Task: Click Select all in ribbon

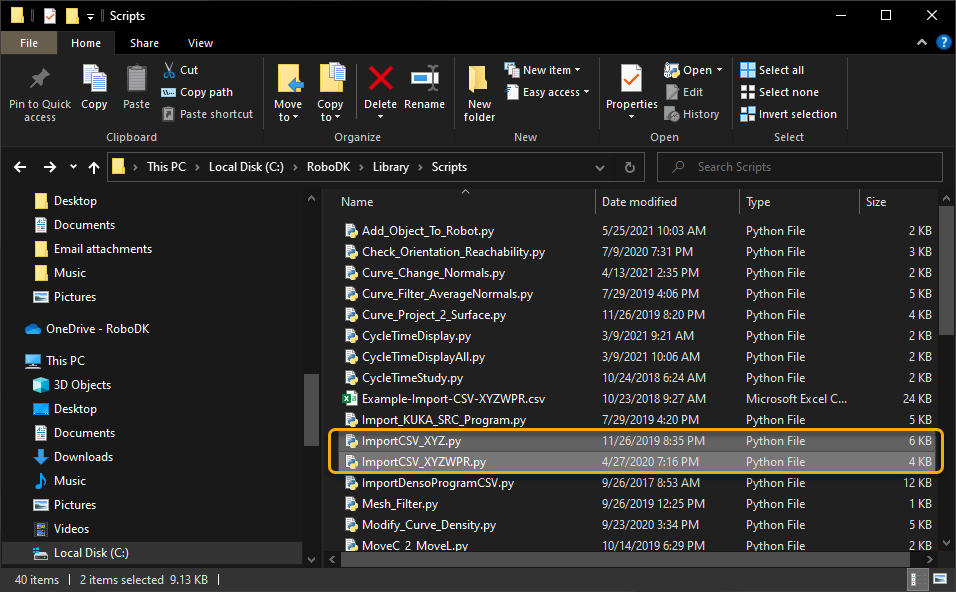Action: [772, 70]
